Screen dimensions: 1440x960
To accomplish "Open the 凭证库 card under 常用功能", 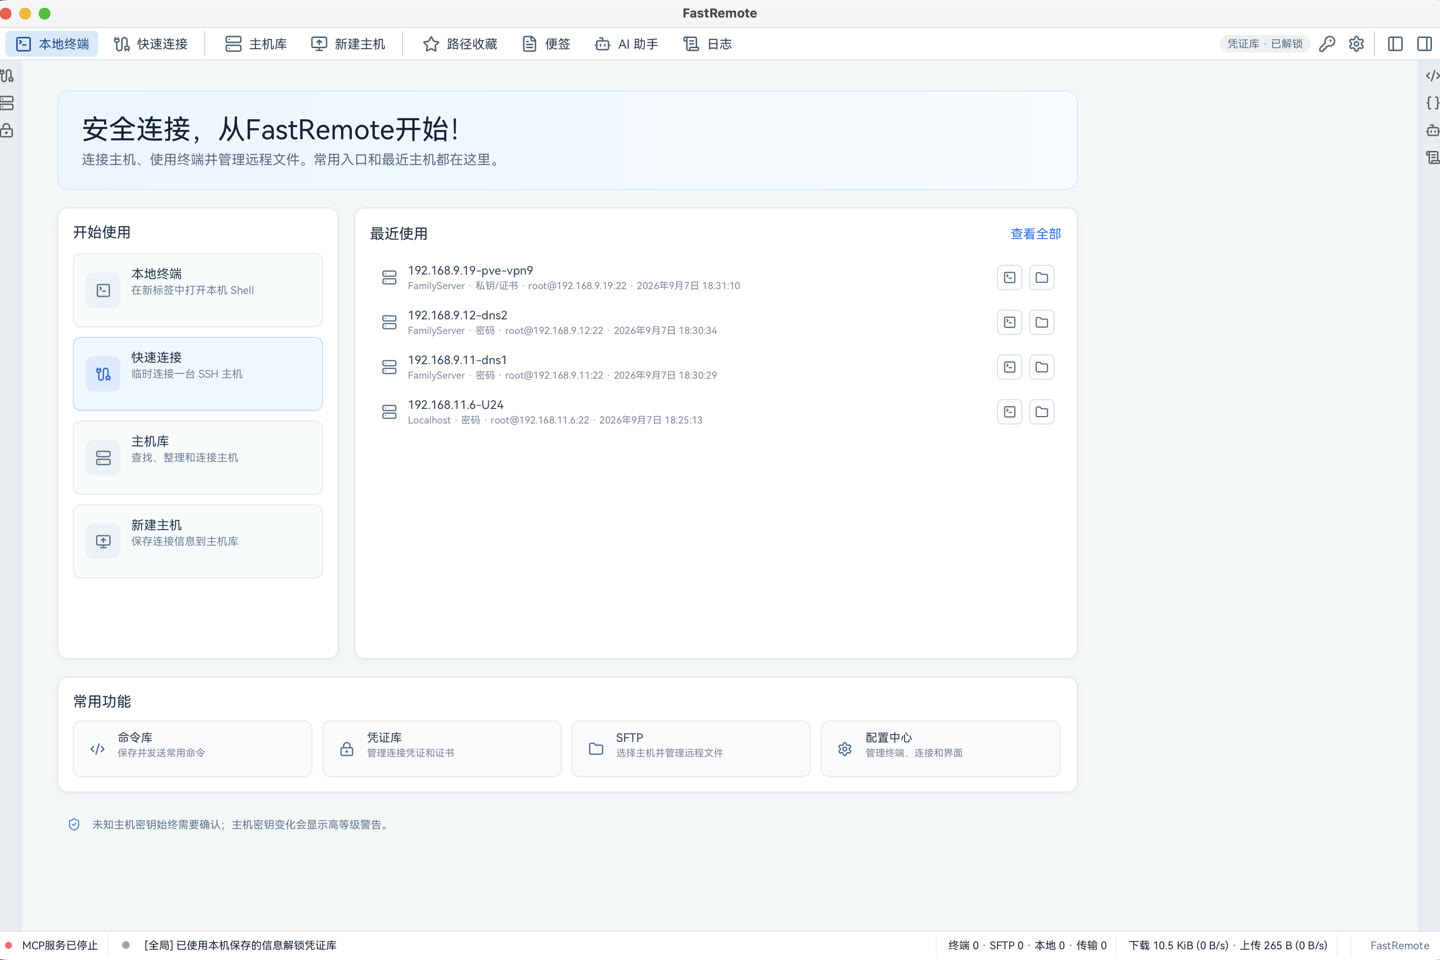I will (x=442, y=749).
